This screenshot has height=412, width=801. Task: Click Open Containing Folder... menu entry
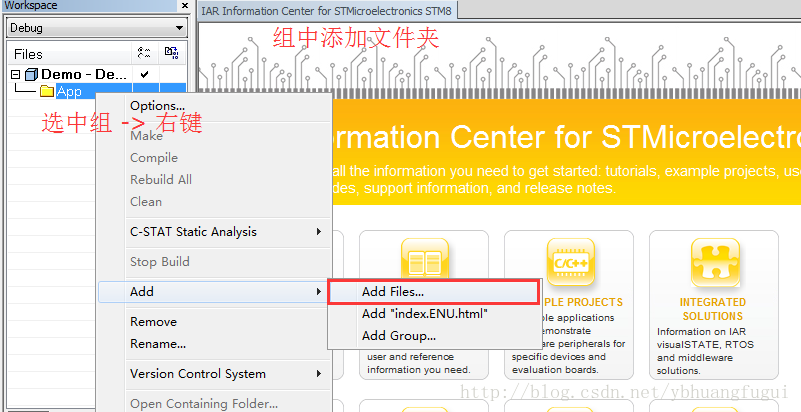214,403
